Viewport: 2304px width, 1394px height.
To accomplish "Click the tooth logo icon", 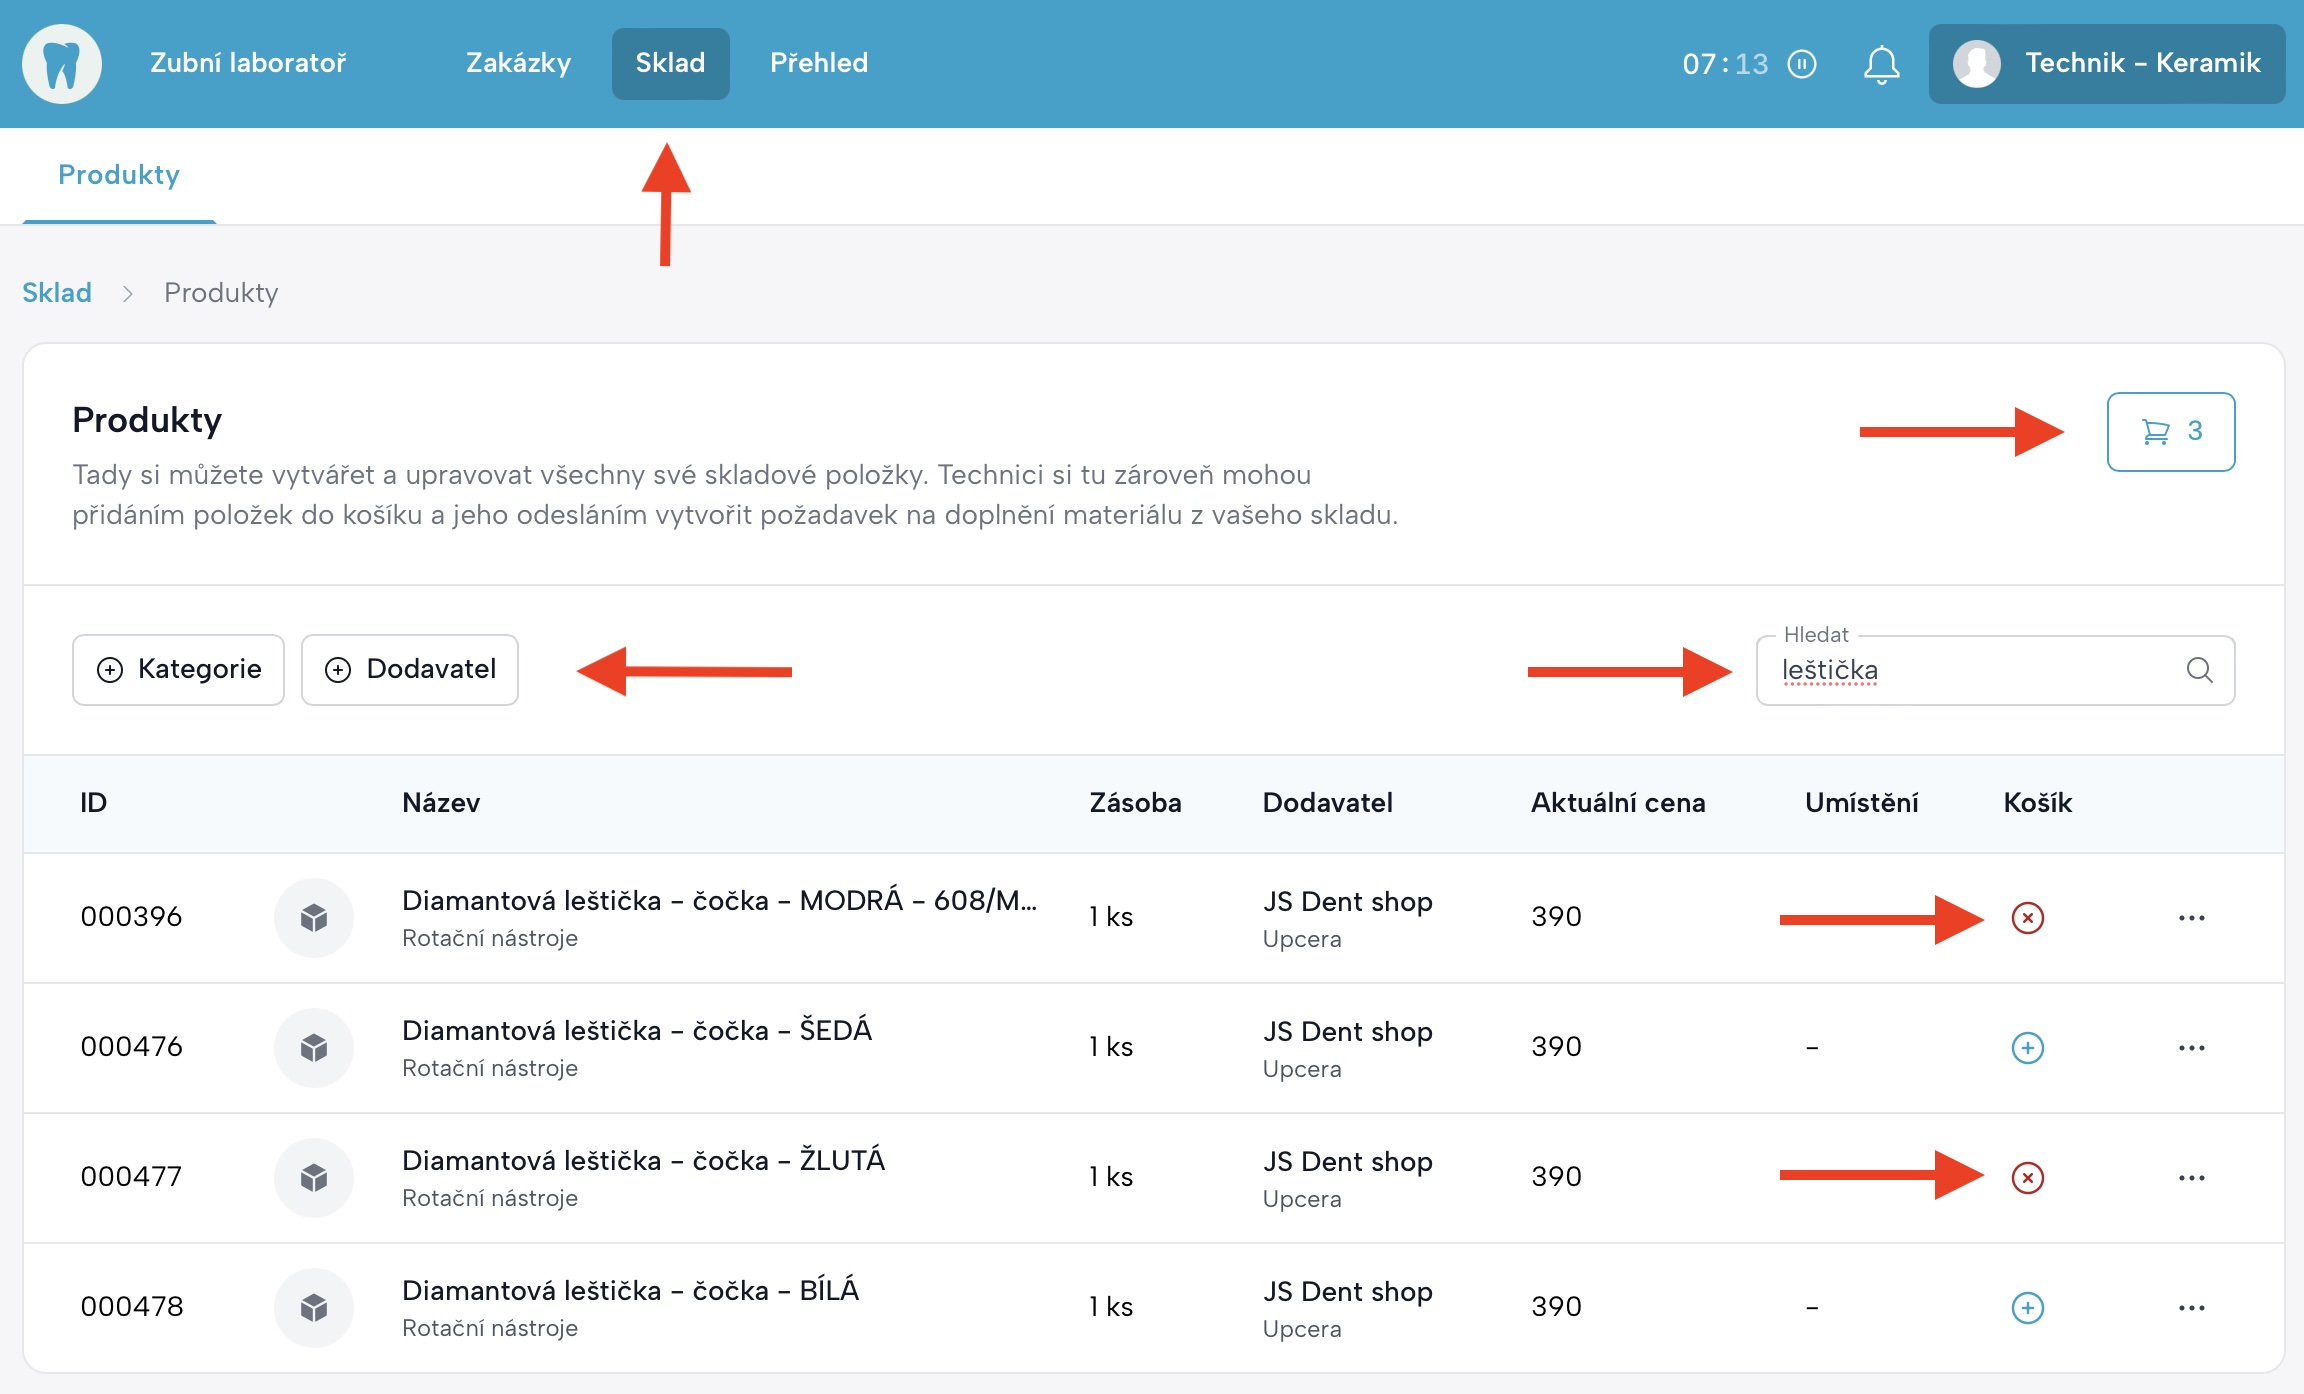I will click(x=62, y=64).
